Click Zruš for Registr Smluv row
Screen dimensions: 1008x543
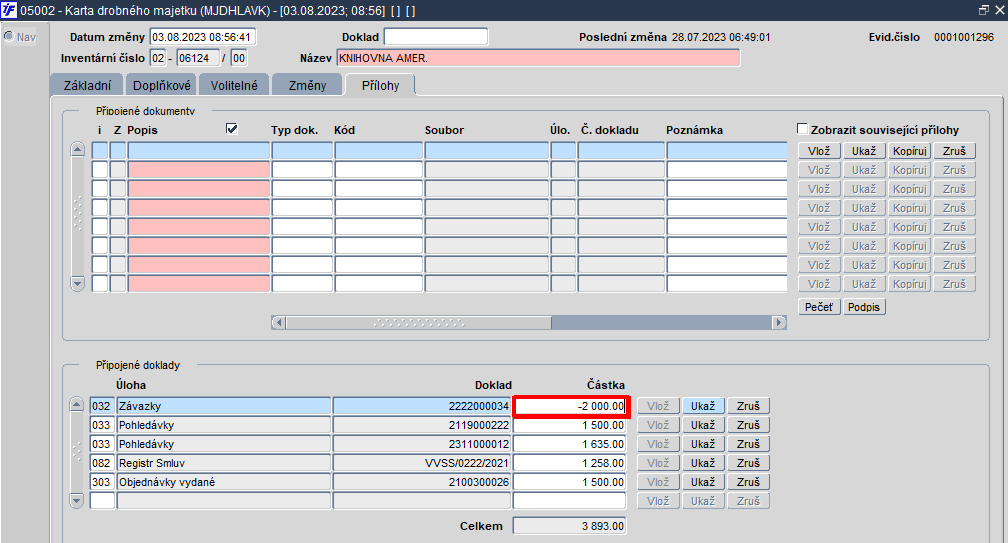click(748, 463)
